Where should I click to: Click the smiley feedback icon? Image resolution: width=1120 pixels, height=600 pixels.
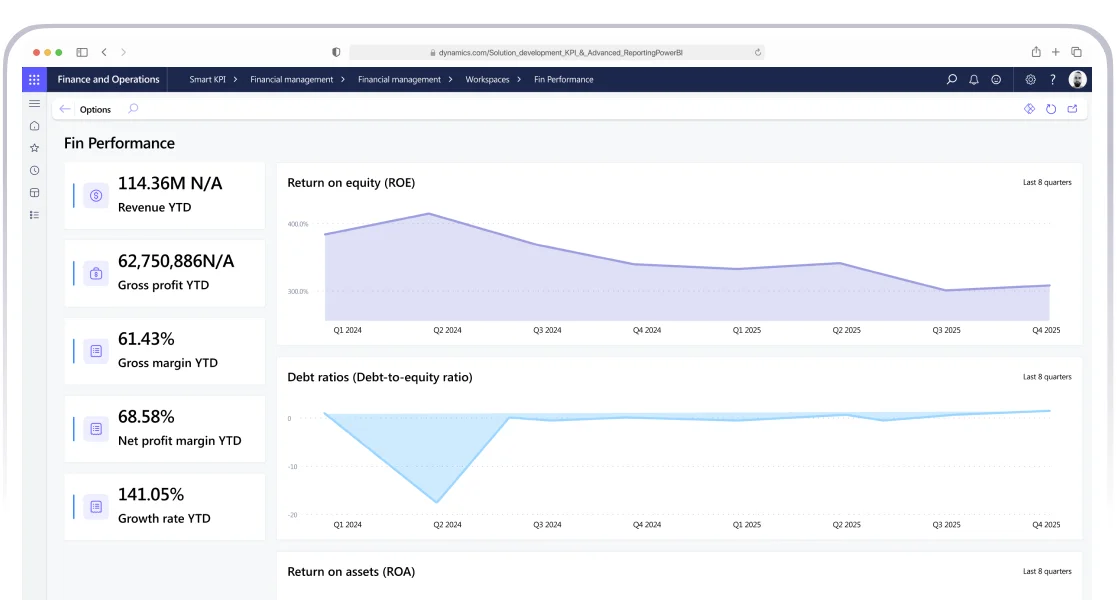click(996, 80)
